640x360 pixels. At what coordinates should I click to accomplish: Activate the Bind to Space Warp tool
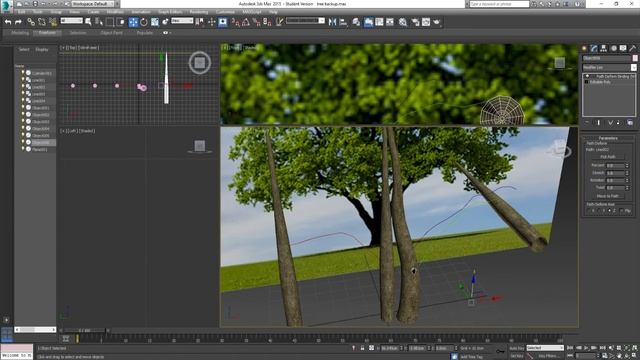[53, 22]
